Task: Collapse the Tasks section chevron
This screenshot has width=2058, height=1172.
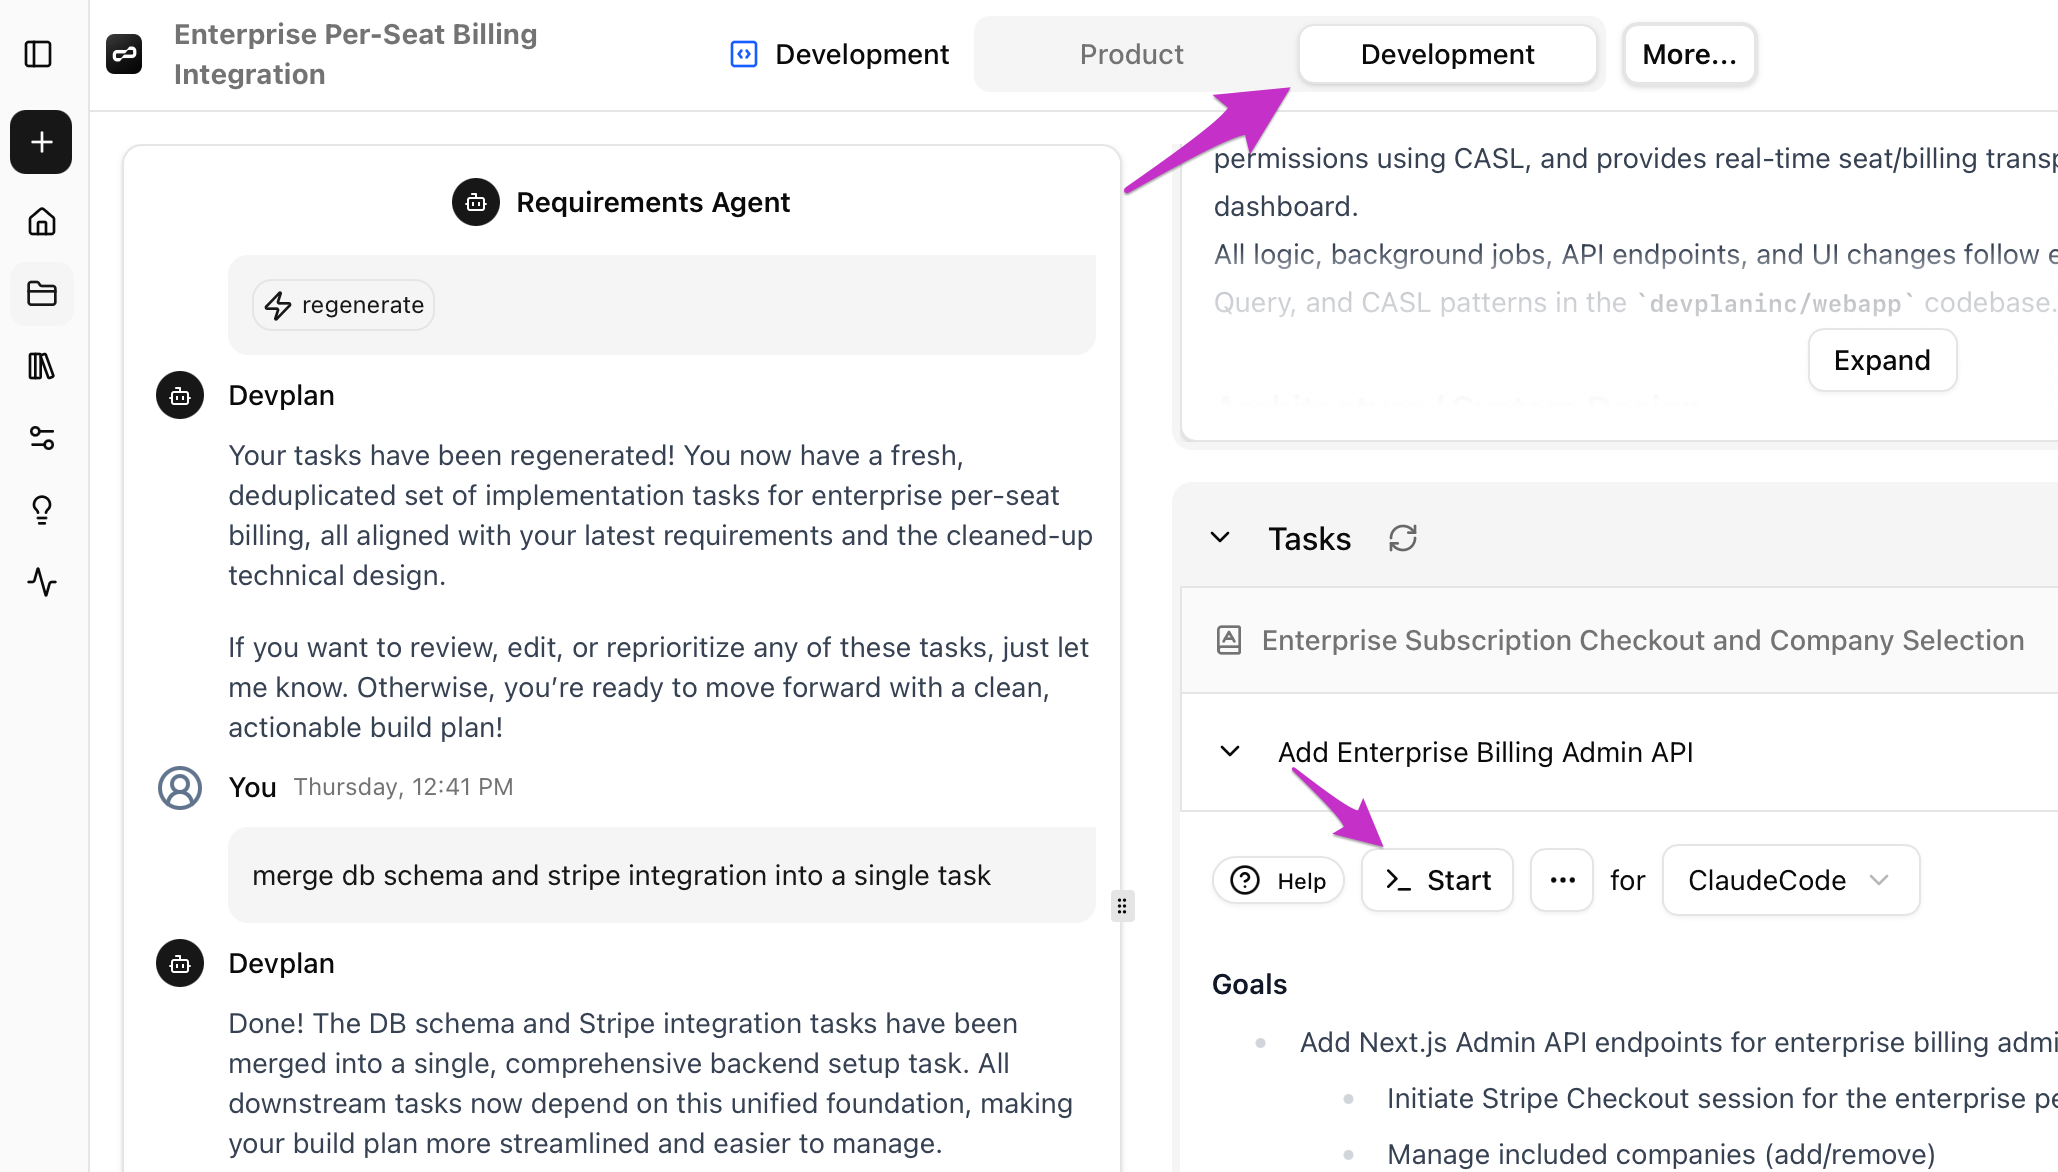Action: [1220, 538]
